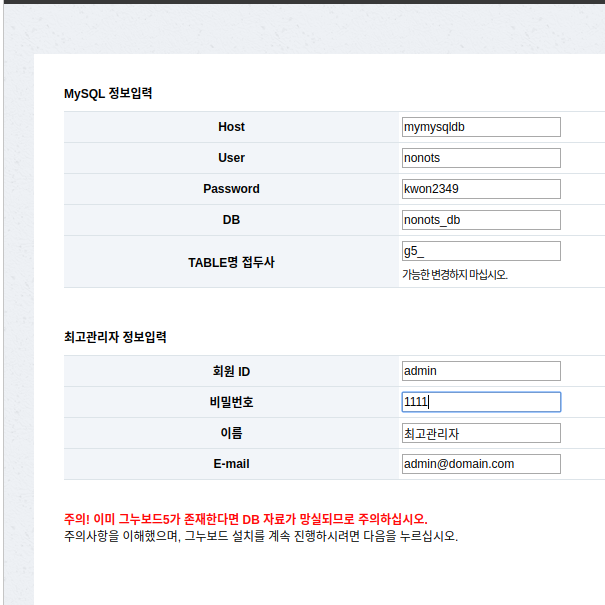Select the 이름 field with 최고관리자

(480, 433)
